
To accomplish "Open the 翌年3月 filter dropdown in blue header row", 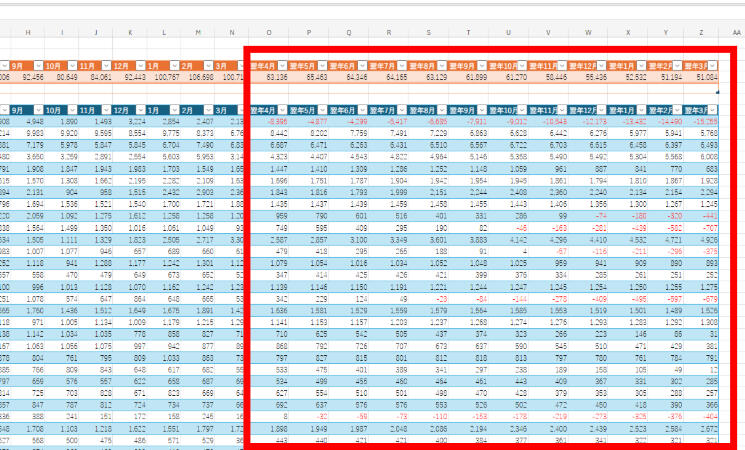I will coord(712,110).
